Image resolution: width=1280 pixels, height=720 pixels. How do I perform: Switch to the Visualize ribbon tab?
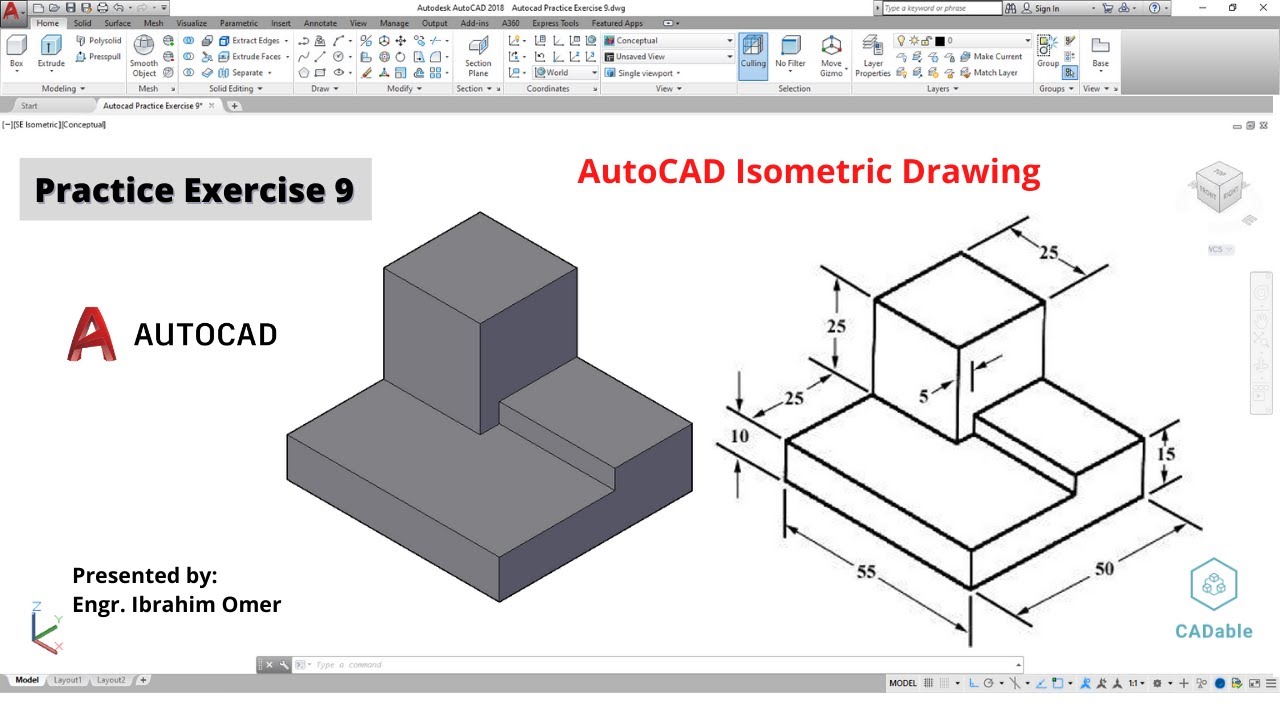[190, 22]
